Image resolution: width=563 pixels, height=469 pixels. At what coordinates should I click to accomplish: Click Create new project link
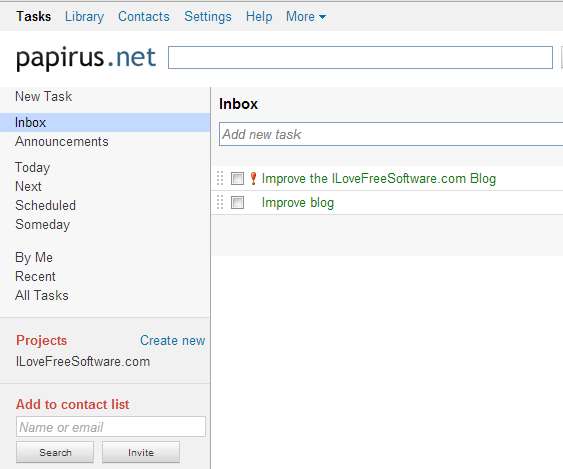172,340
